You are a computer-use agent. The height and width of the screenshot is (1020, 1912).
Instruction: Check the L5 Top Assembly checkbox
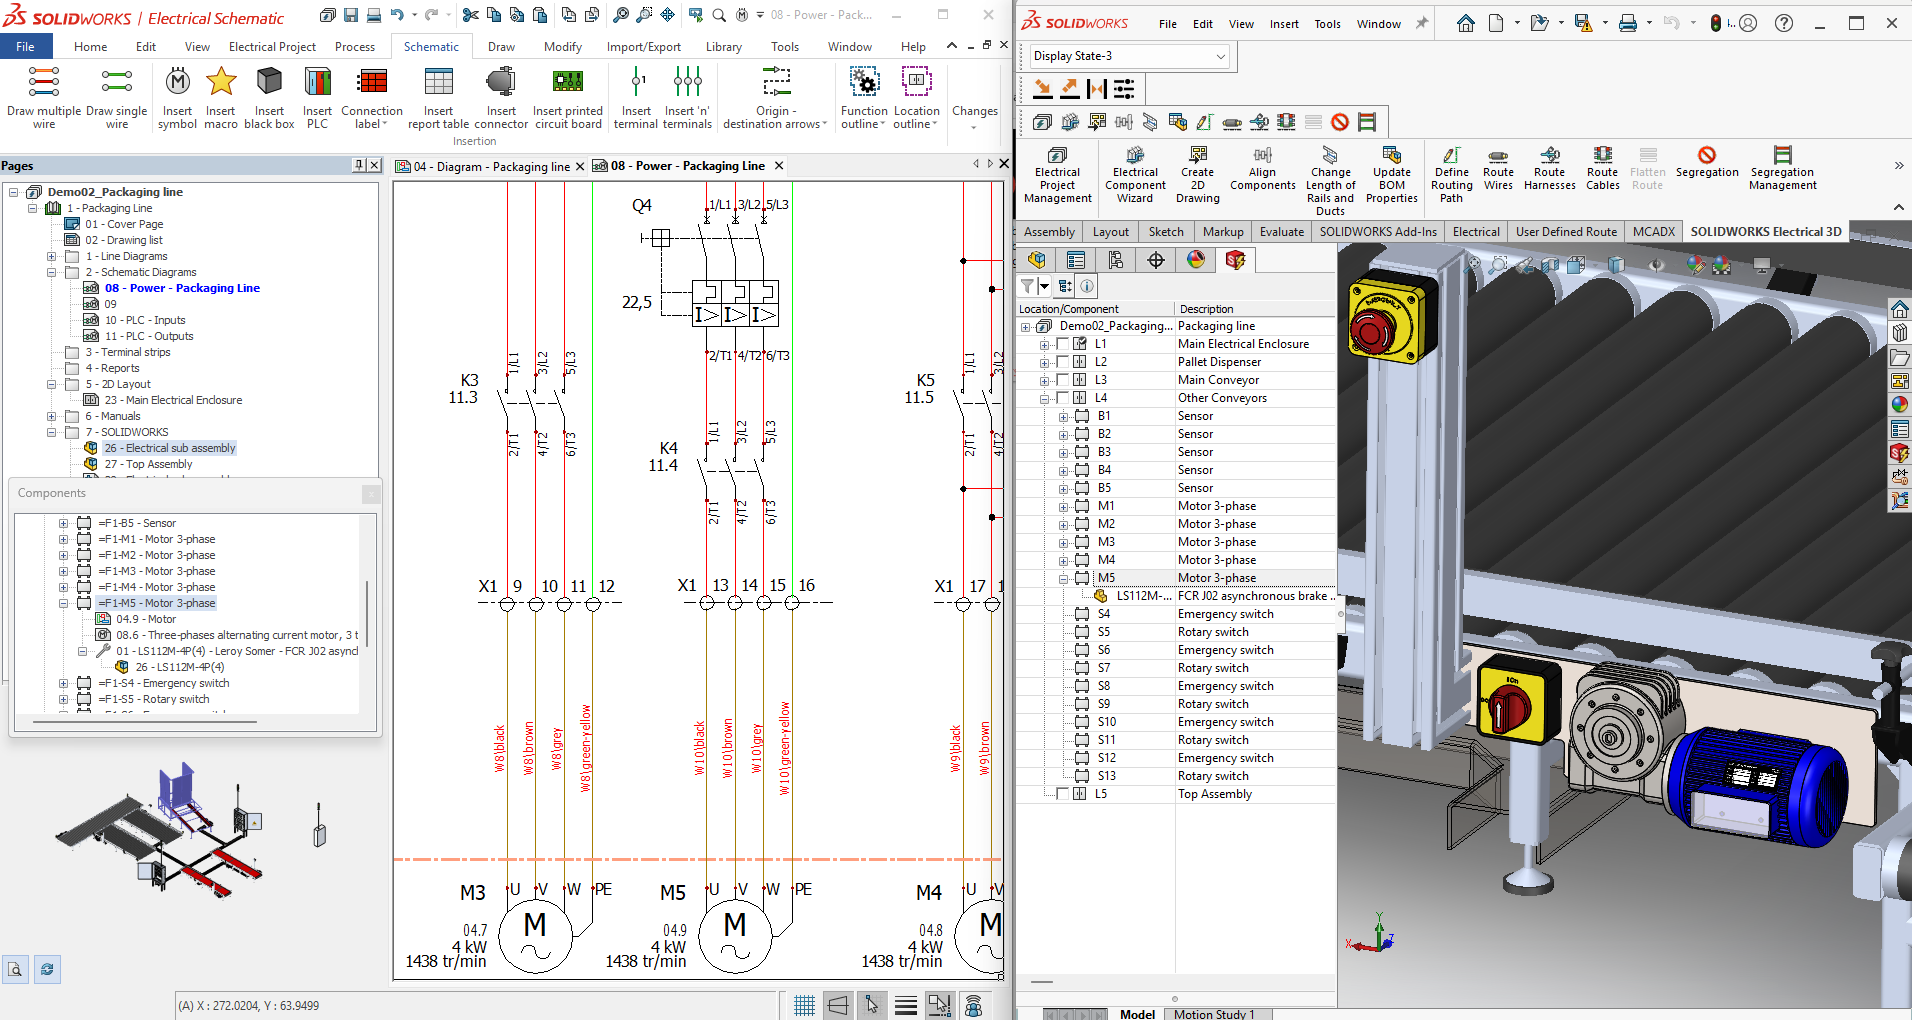click(1062, 794)
